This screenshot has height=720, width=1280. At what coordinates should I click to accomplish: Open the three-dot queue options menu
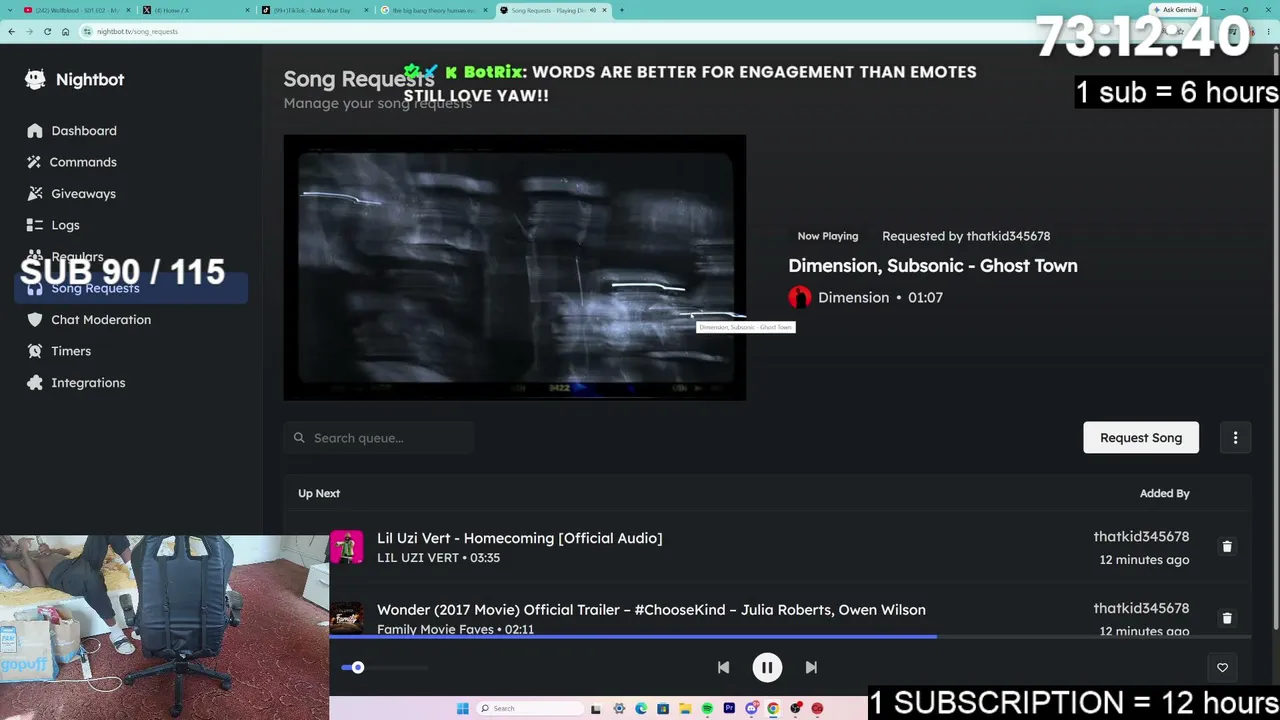[1235, 438]
